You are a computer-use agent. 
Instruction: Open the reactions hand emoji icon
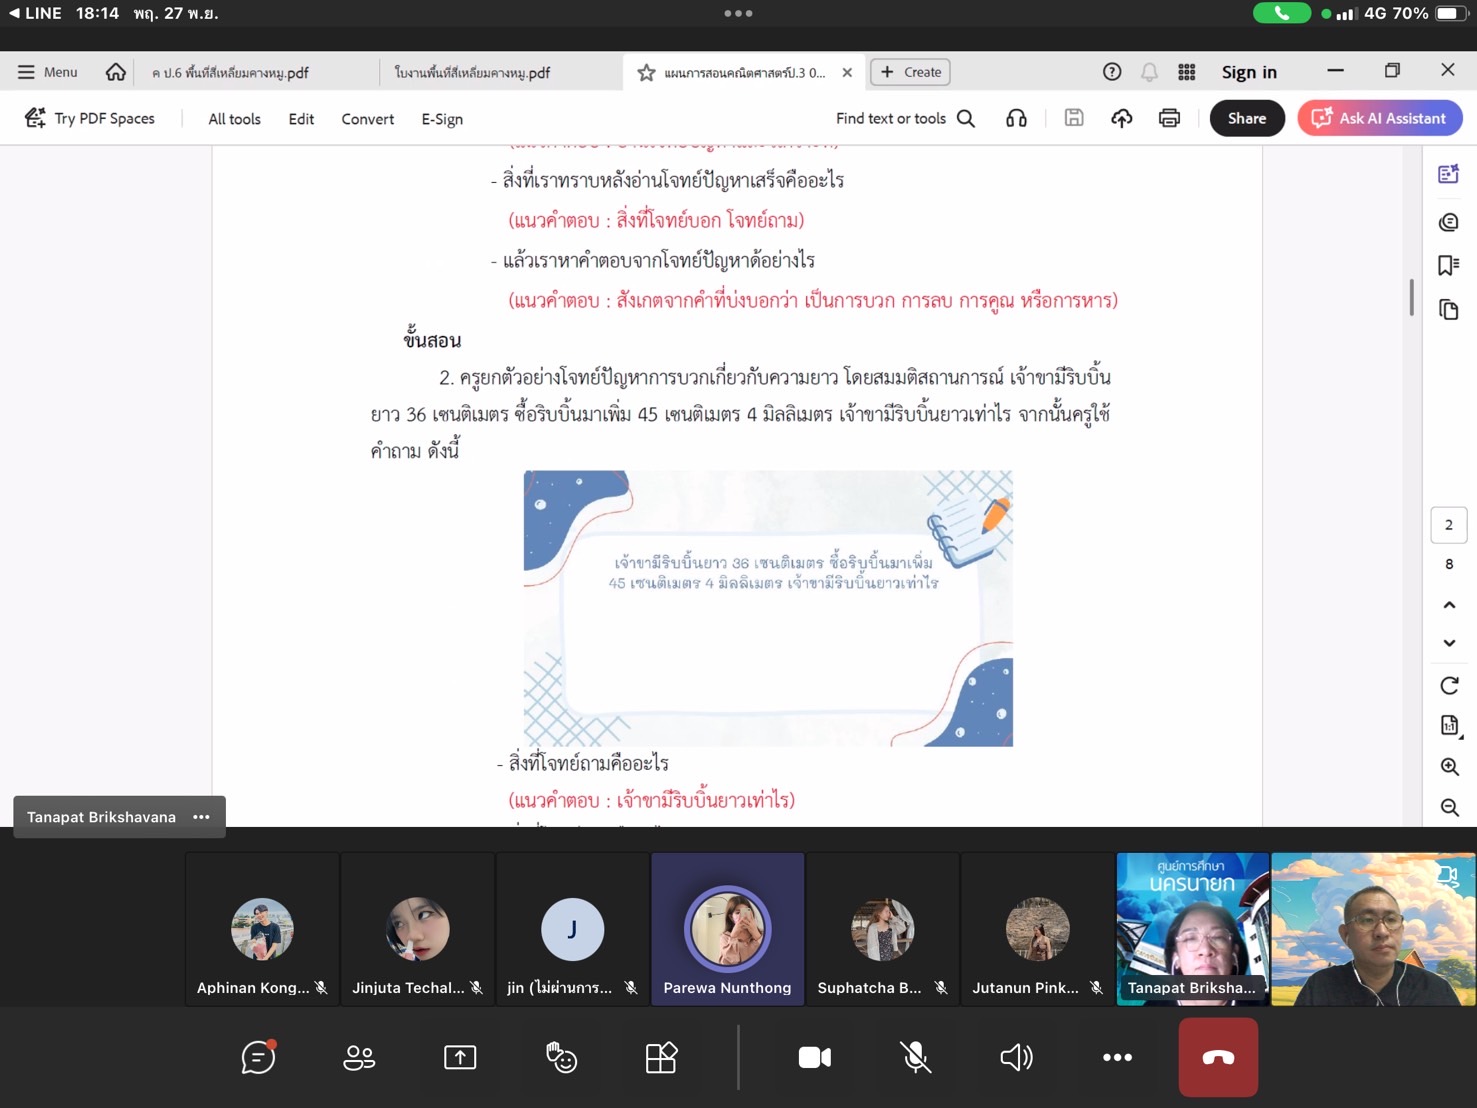pos(561,1057)
